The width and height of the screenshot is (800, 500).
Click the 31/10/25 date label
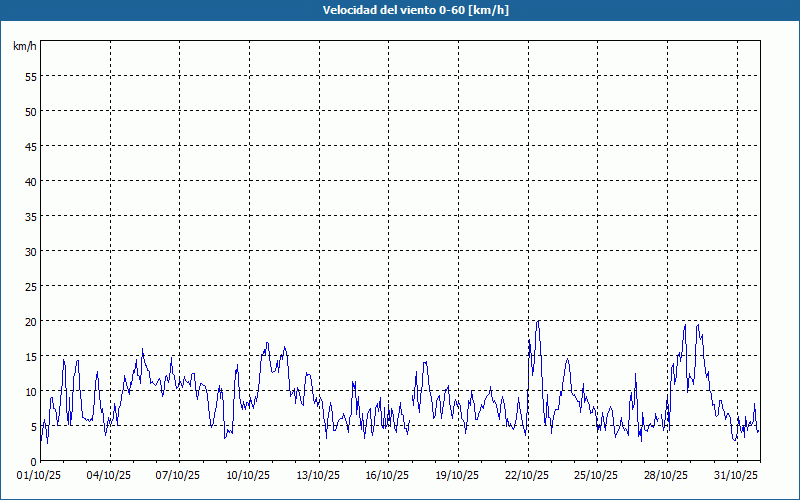point(736,475)
